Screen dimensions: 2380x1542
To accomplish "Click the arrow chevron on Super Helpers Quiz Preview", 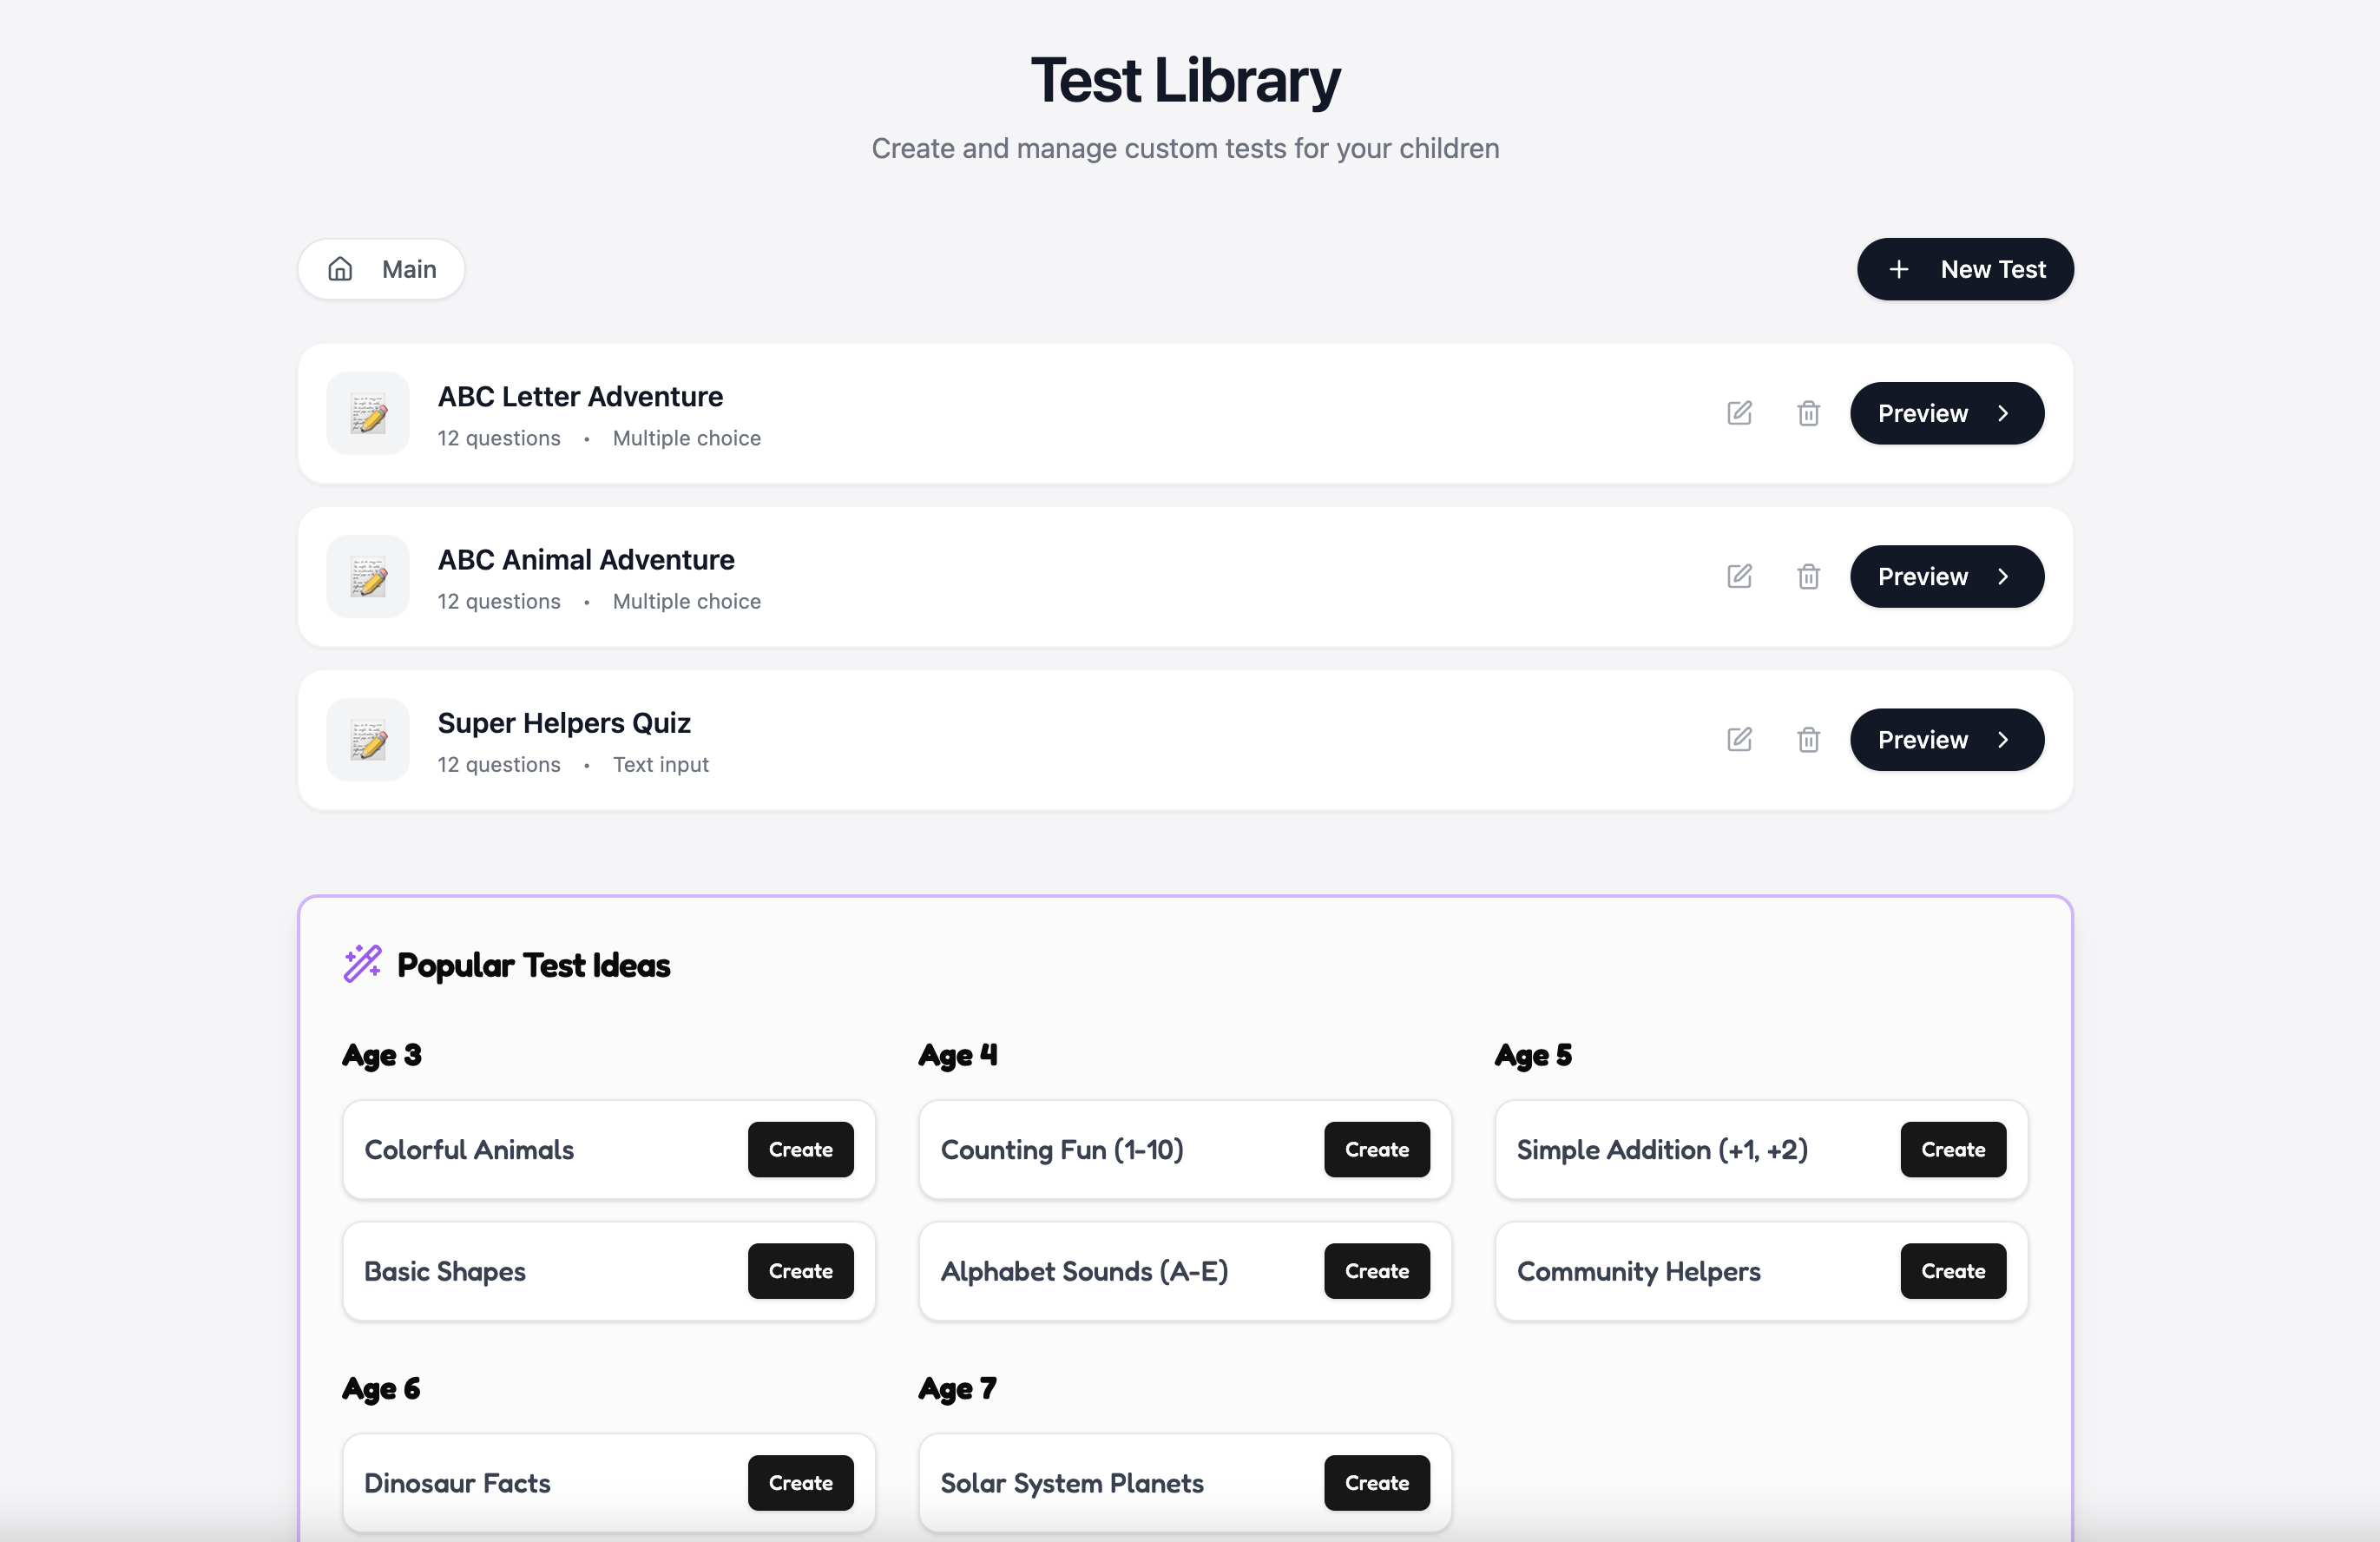I will click(x=2004, y=739).
